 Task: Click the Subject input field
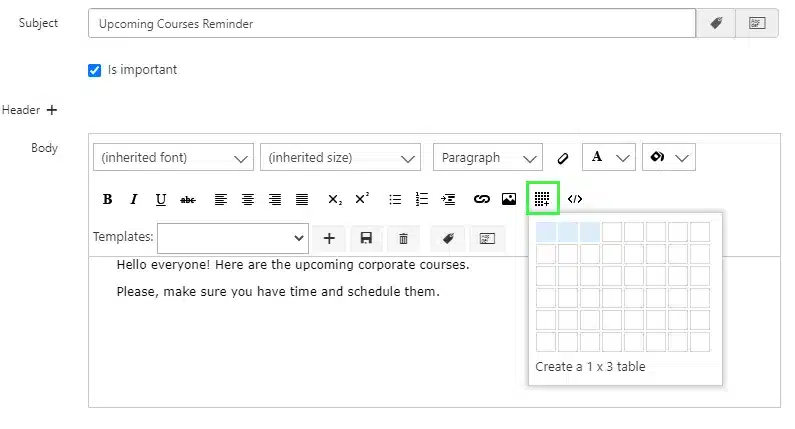pos(392,23)
